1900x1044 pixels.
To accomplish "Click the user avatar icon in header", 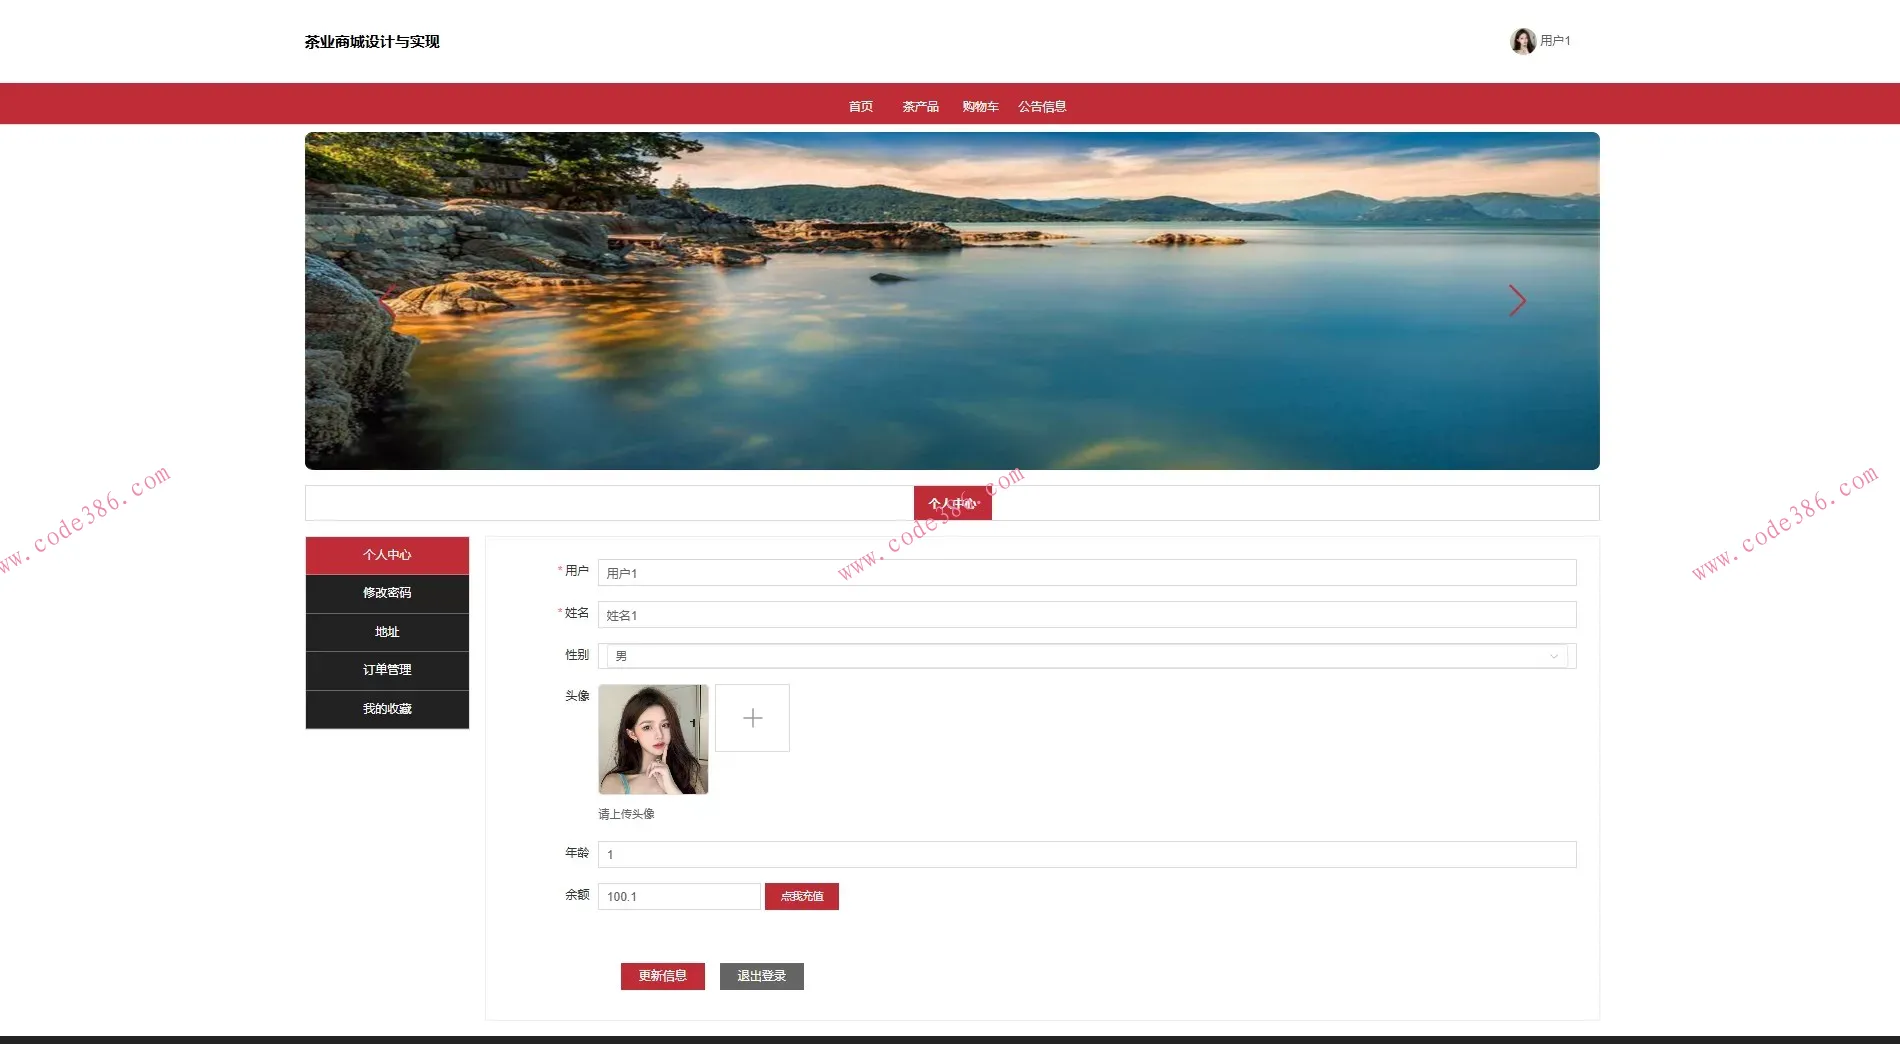I will [x=1522, y=41].
